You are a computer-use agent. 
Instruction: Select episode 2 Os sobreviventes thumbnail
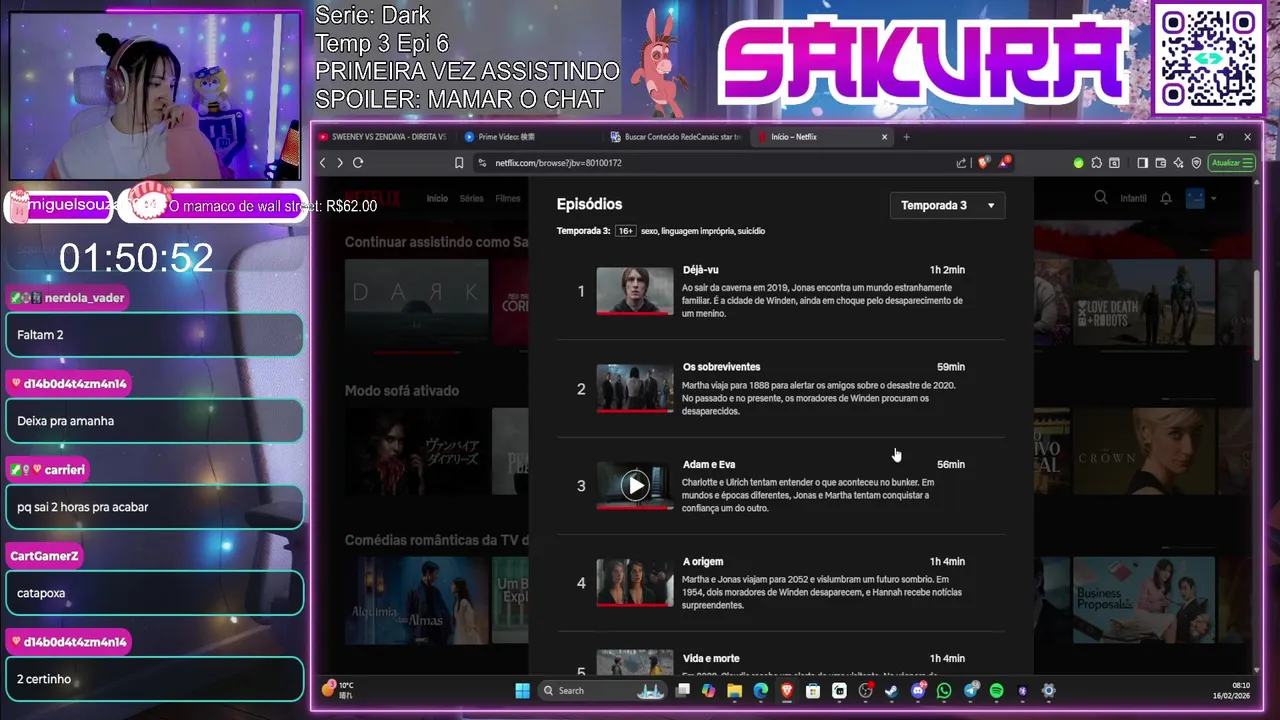(x=635, y=389)
